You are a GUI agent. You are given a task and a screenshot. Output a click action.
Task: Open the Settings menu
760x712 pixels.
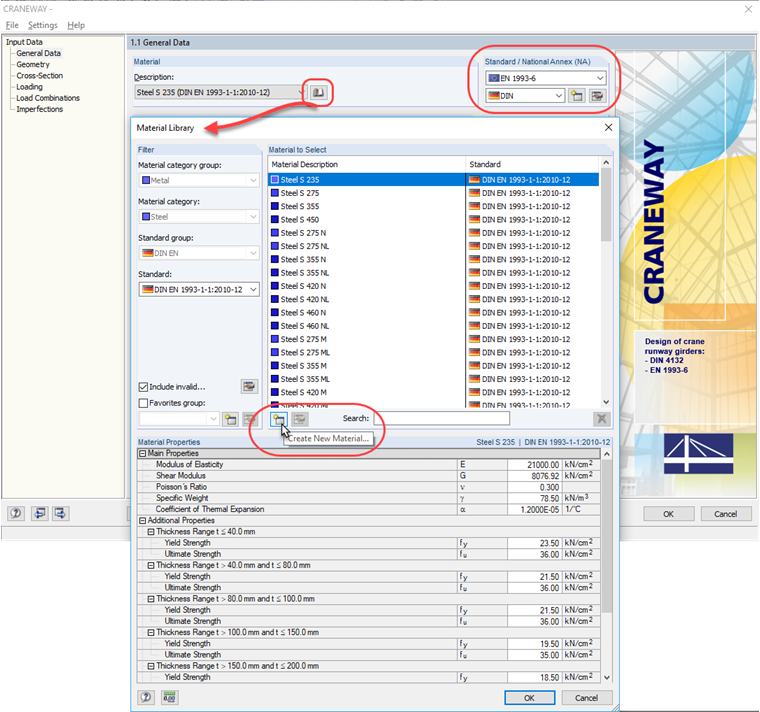(x=43, y=25)
